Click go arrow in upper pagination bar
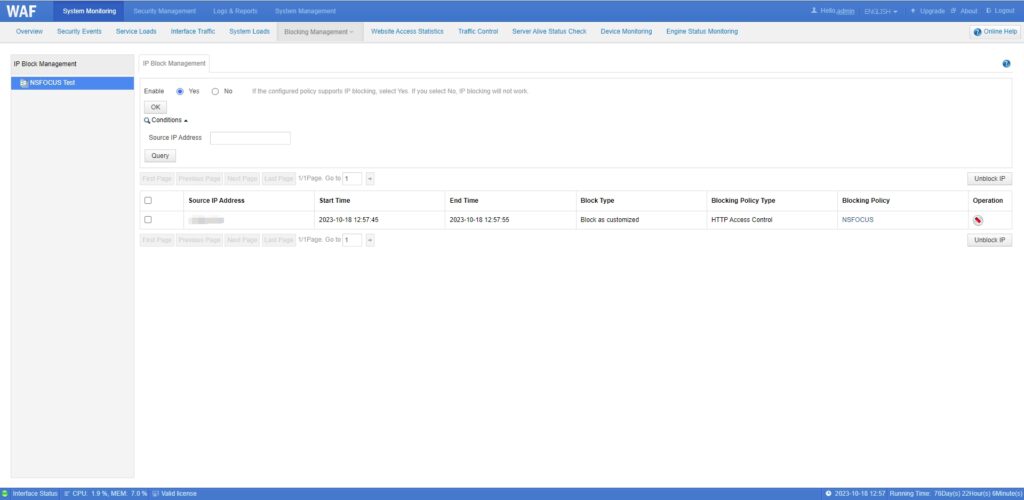Viewport: 1024px width, 500px height. pos(370,179)
